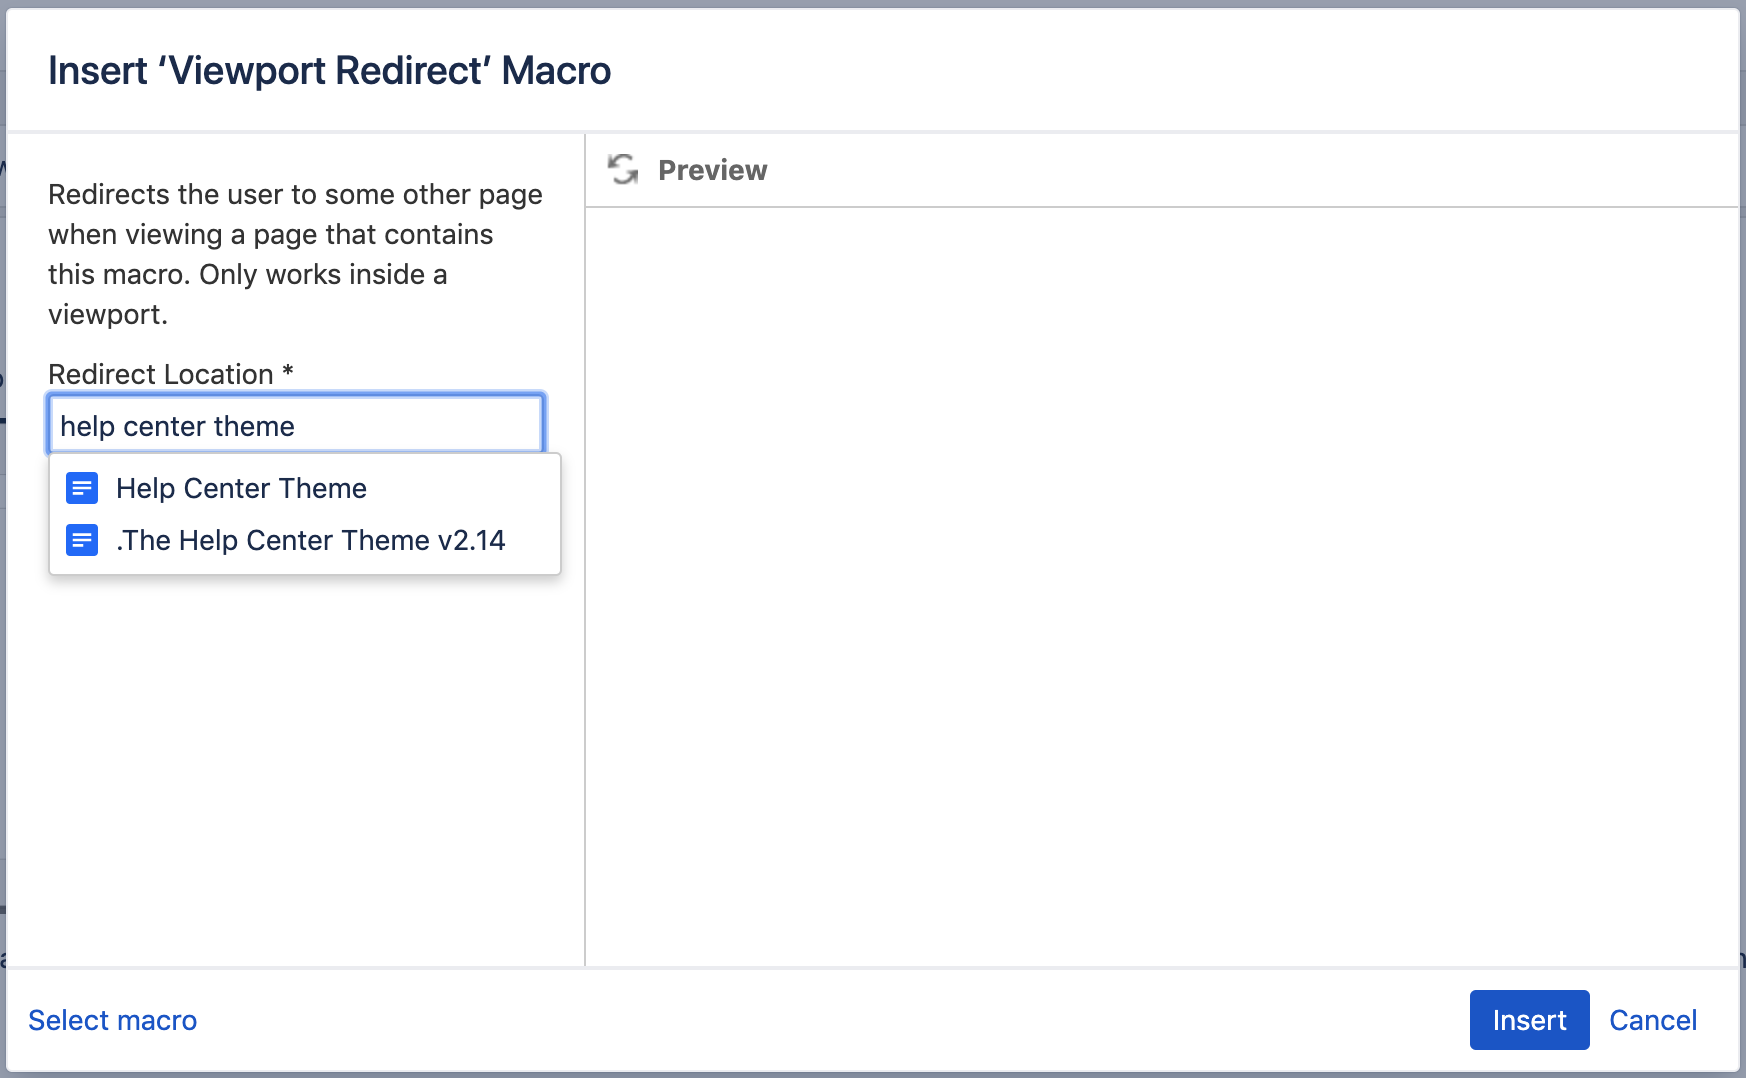Click the Preview heading text
The width and height of the screenshot is (1746, 1078).
712,170
